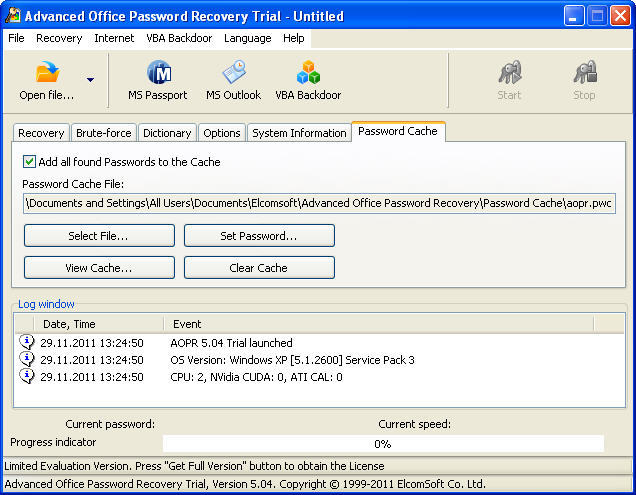Click the Open file folder icon

pos(47,72)
